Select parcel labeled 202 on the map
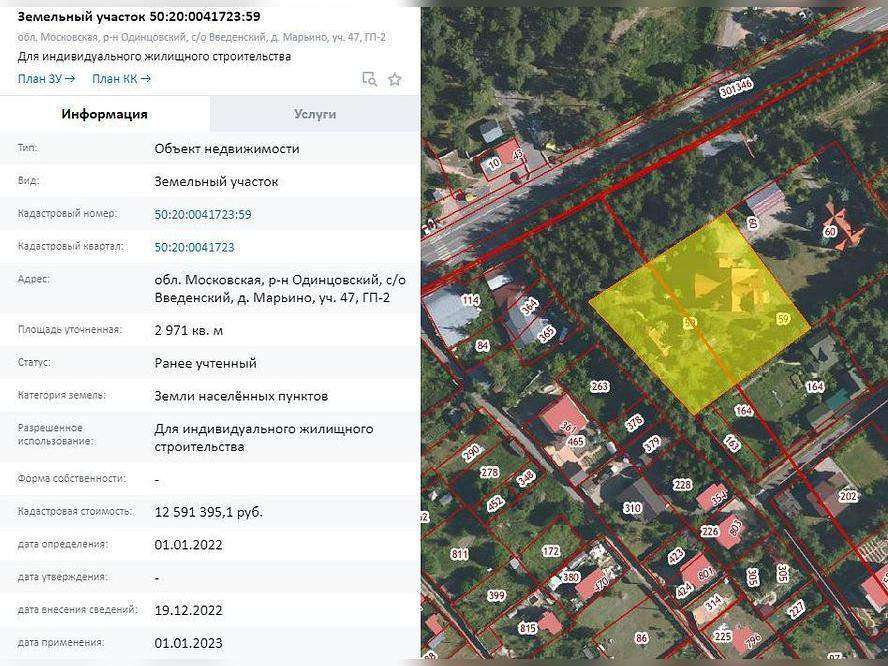Image resolution: width=888 pixels, height=666 pixels. [848, 496]
